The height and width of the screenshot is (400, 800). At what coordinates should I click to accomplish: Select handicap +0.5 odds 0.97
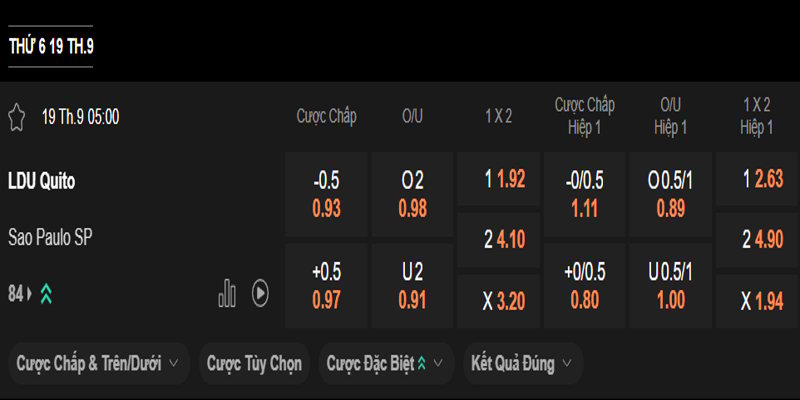point(326,286)
